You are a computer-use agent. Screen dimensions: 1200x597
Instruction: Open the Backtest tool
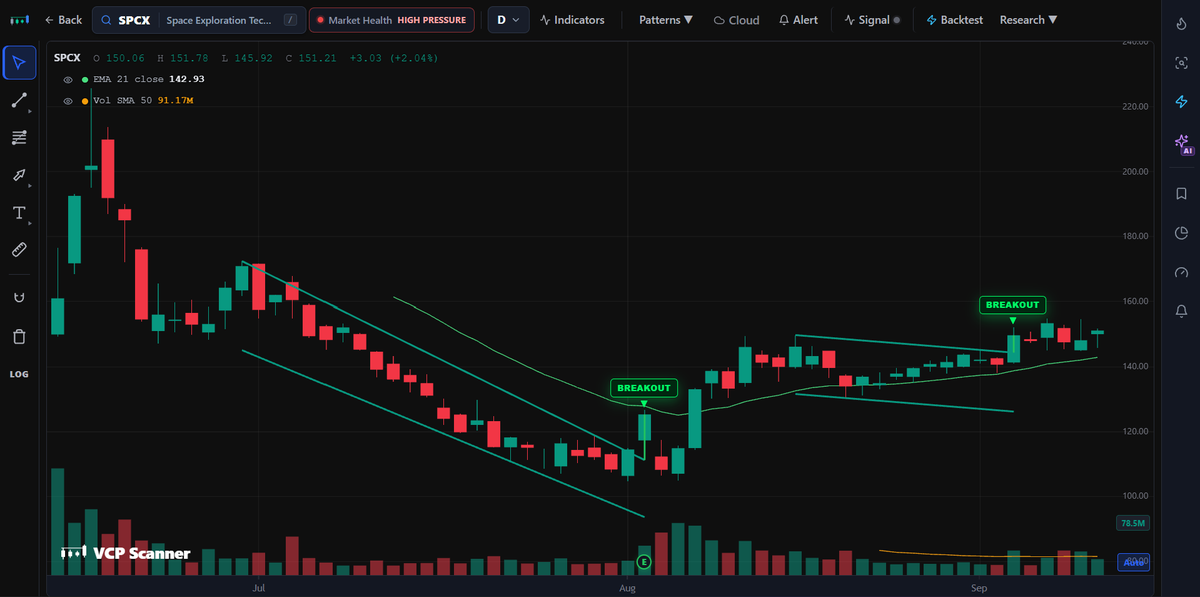click(x=956, y=20)
